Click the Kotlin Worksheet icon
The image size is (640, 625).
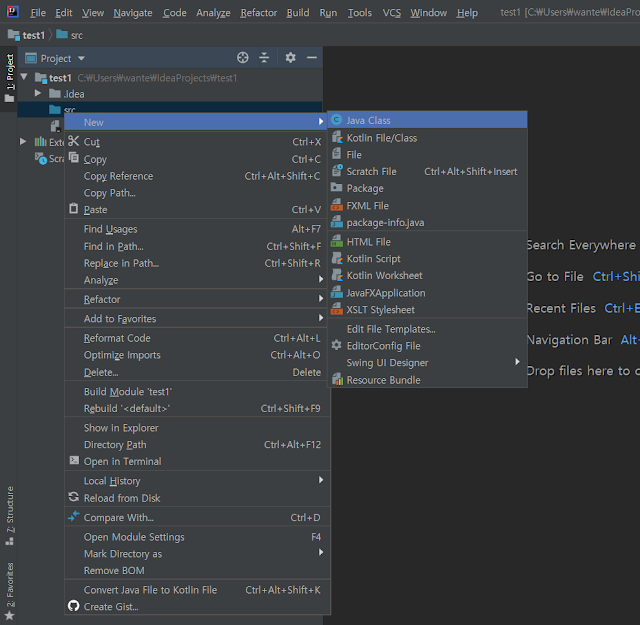click(337, 275)
